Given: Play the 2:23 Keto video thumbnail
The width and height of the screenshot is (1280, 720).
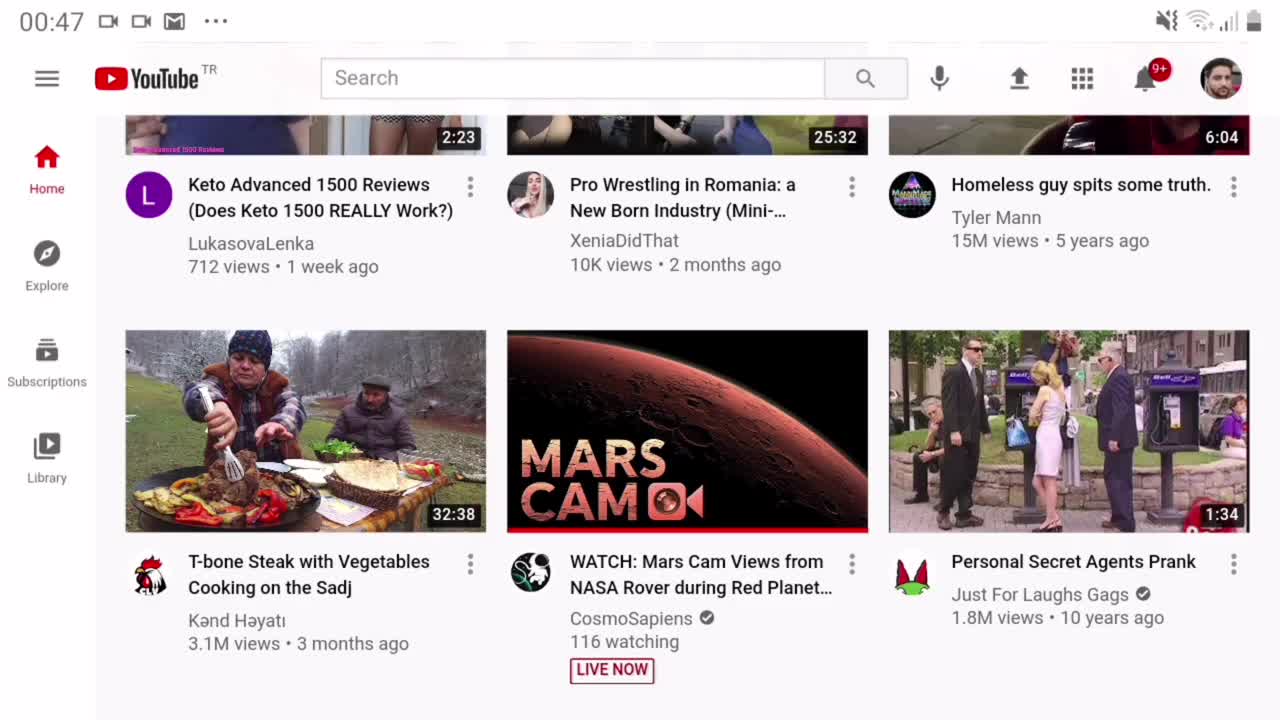Looking at the screenshot, I should pyautogui.click(x=305, y=135).
